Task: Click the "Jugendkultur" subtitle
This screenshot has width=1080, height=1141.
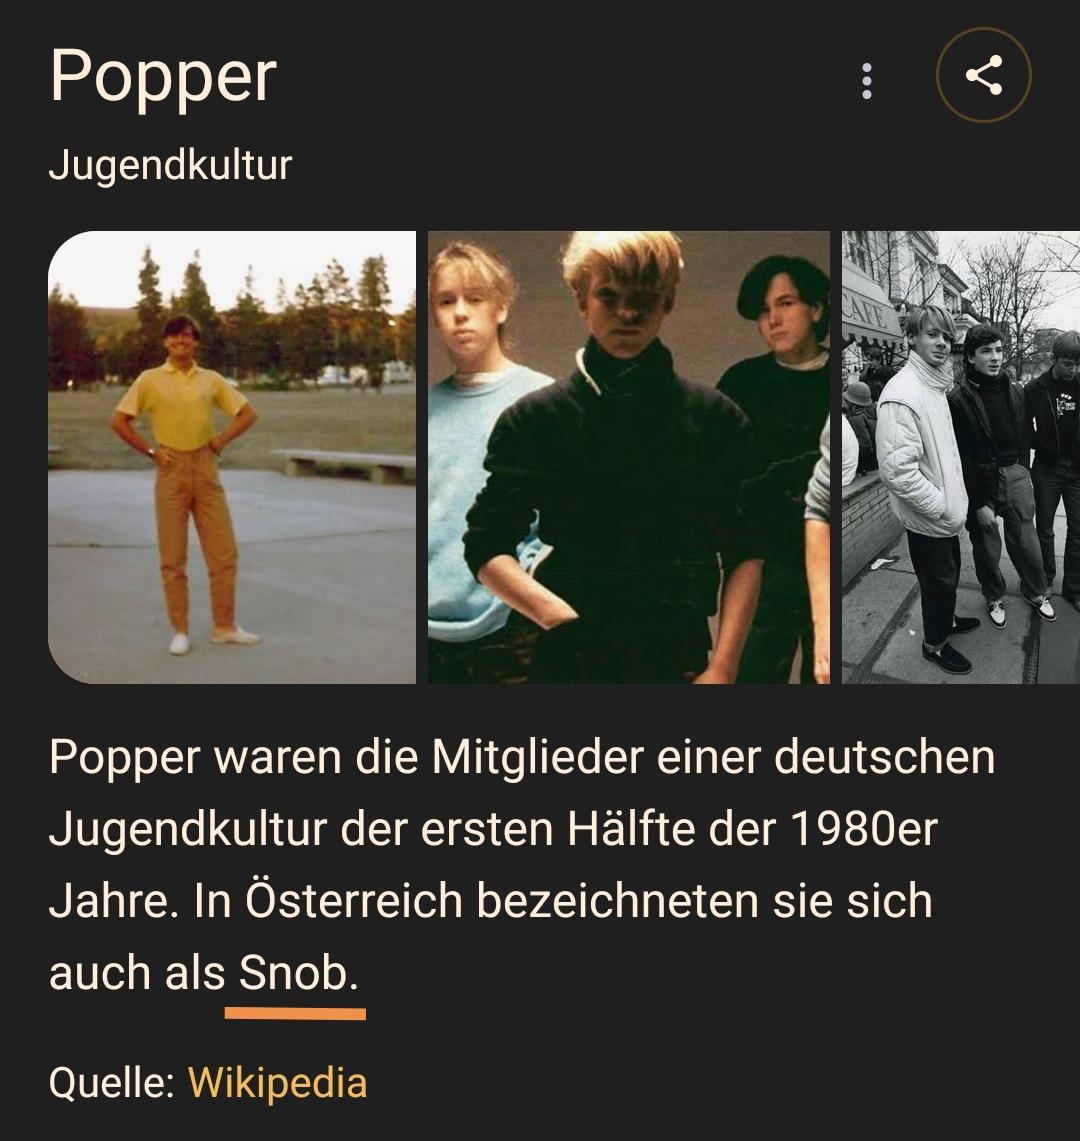Action: [x=170, y=165]
